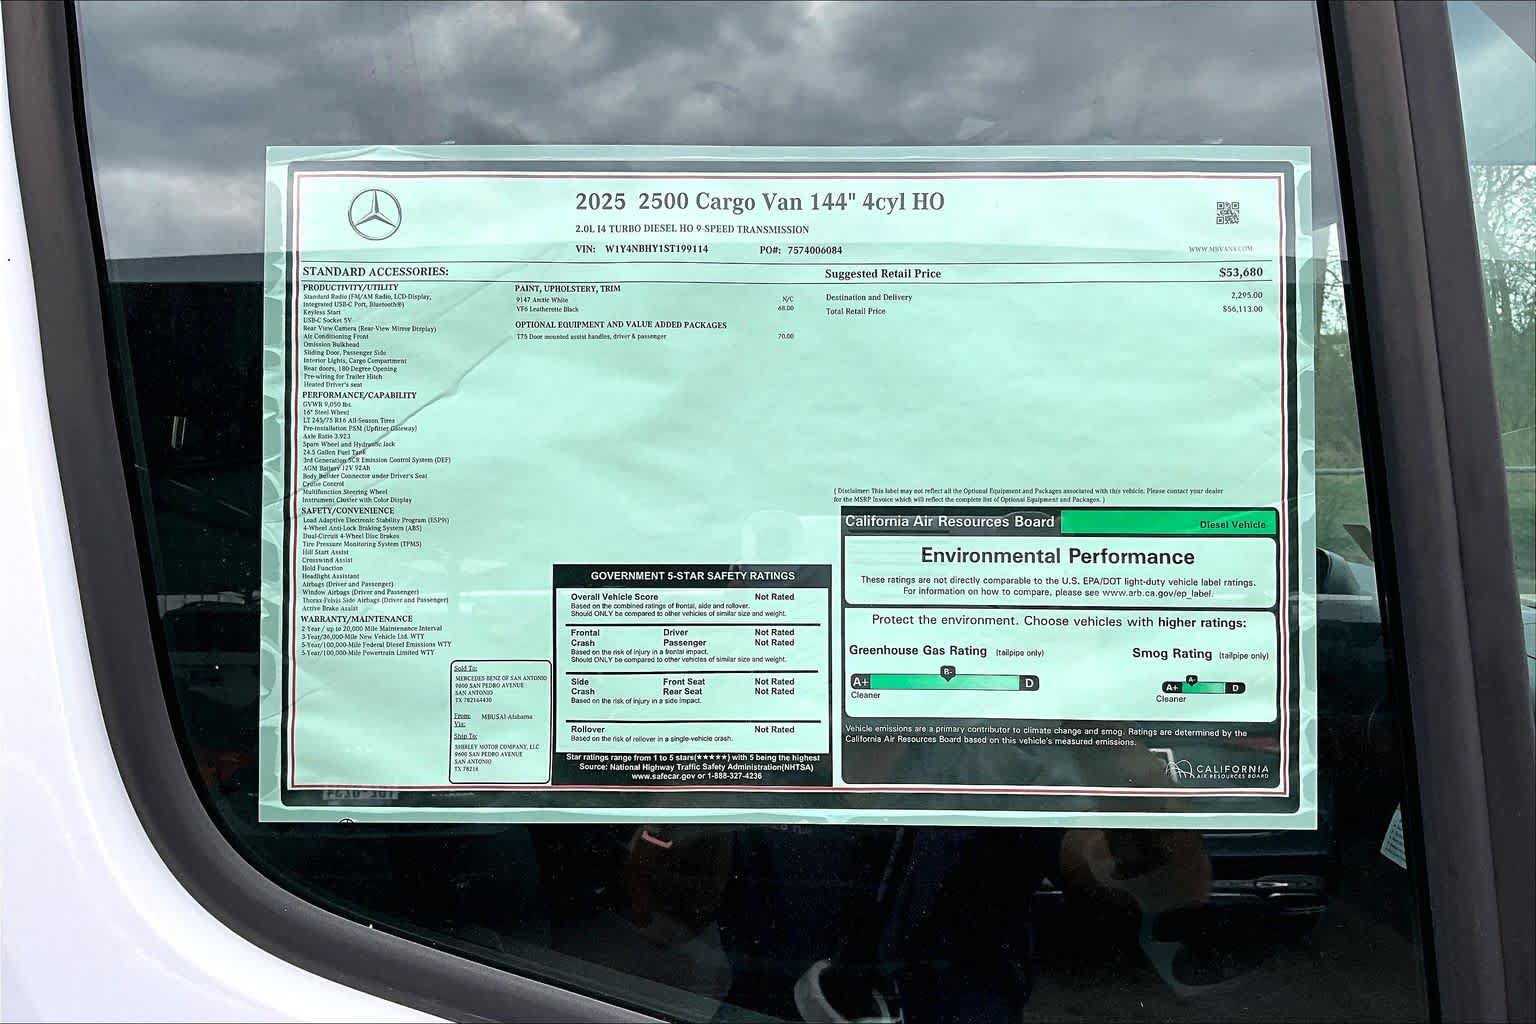Click the QR code on the sticker
This screenshot has height=1024, width=1536.
point(1227,213)
